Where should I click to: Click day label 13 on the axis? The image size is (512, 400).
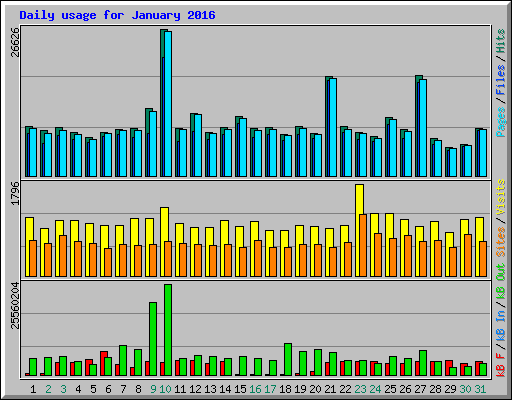click(210, 389)
